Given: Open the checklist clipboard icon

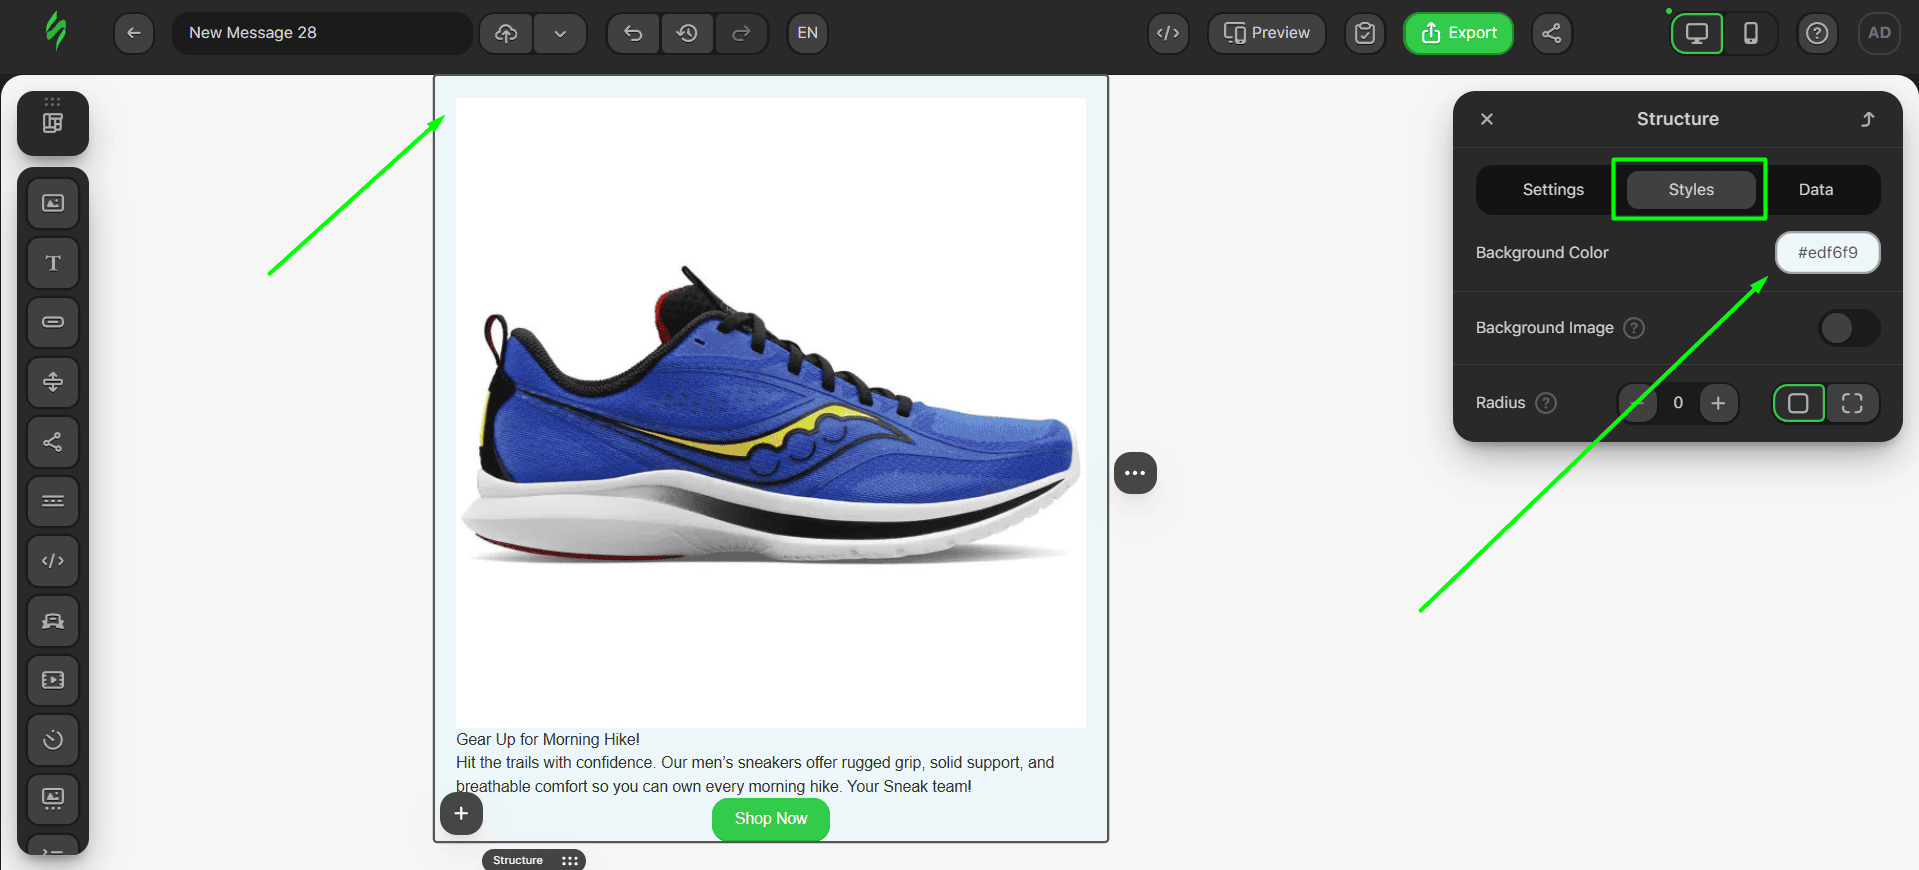Looking at the screenshot, I should click(x=1365, y=33).
